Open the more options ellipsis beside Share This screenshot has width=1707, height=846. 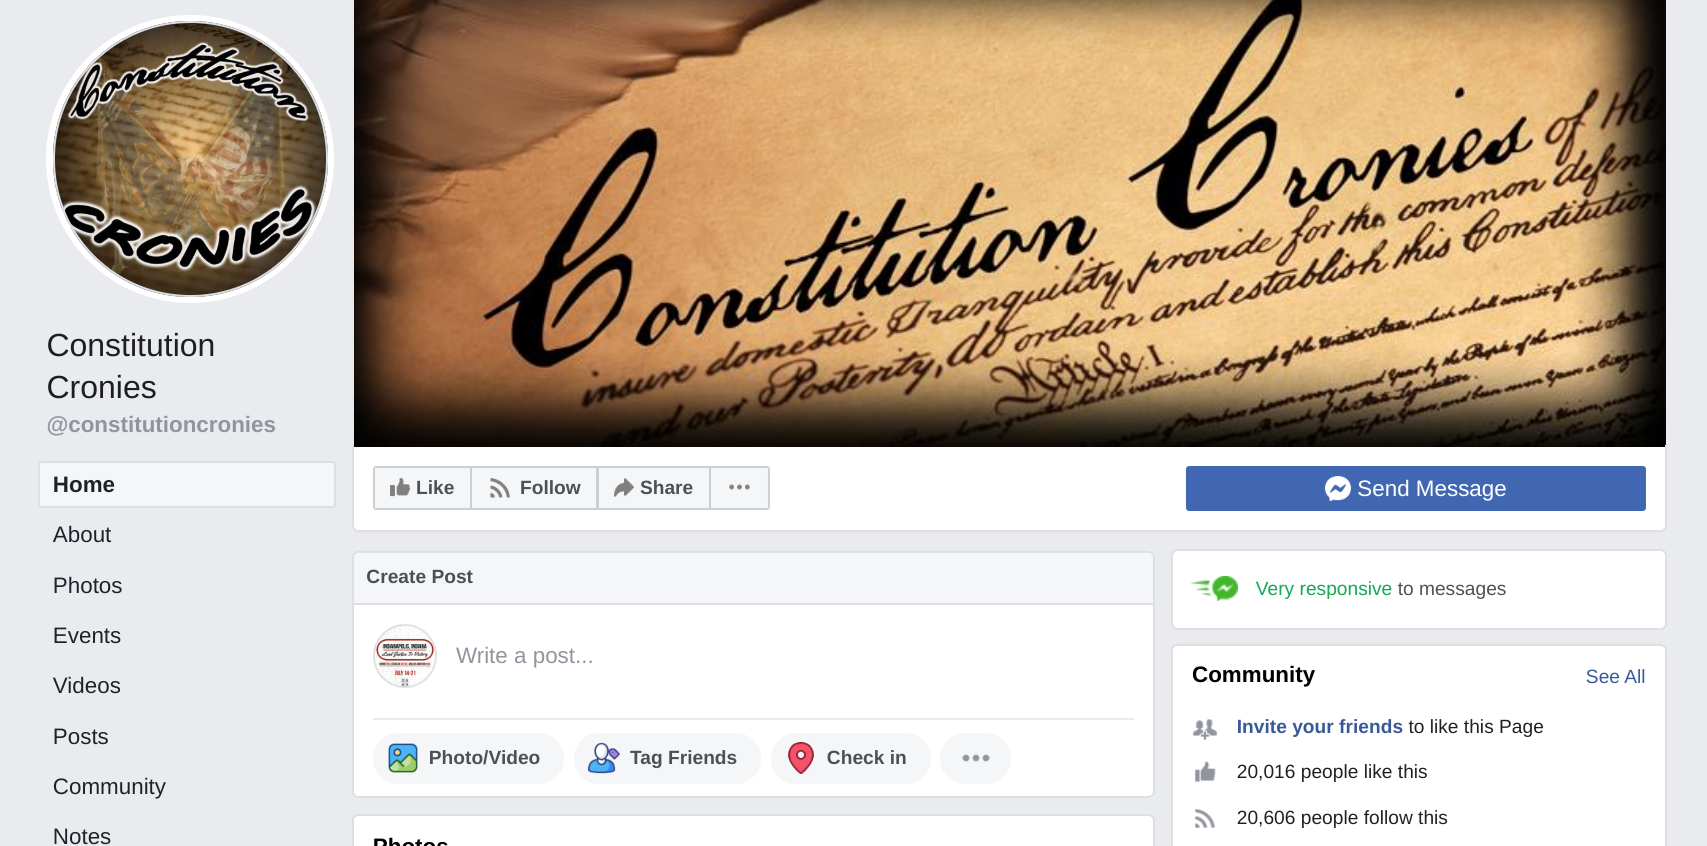(739, 488)
